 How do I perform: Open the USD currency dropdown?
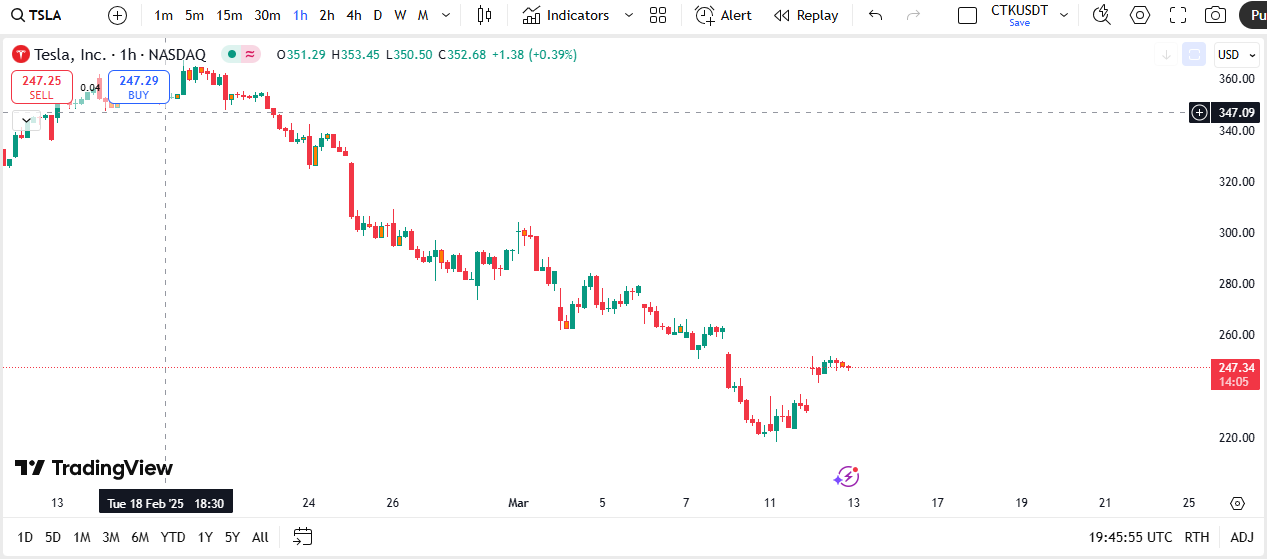[1237, 55]
